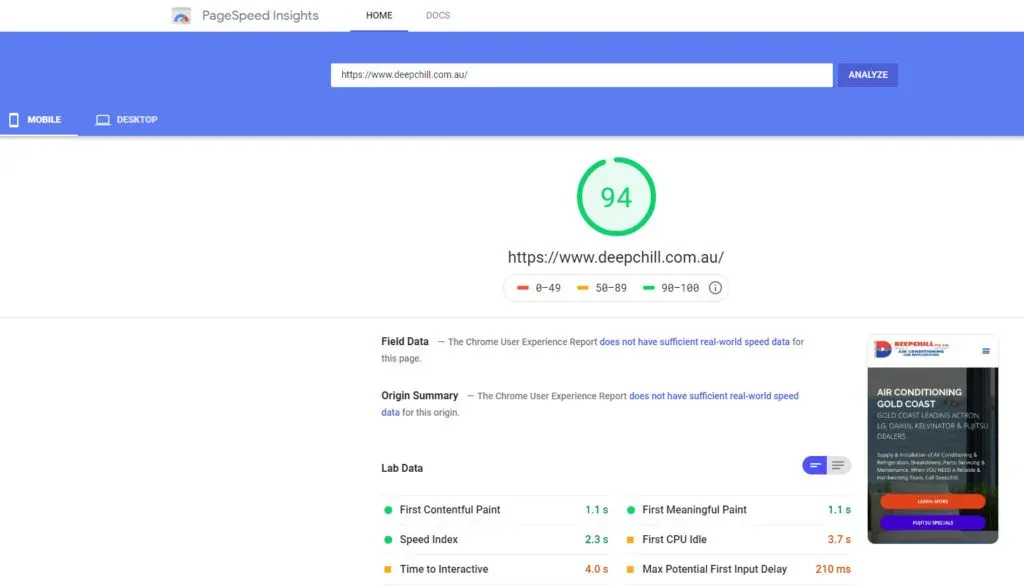
Task: Open Origin Summary insufficient speed data link
Action: click(x=713, y=396)
